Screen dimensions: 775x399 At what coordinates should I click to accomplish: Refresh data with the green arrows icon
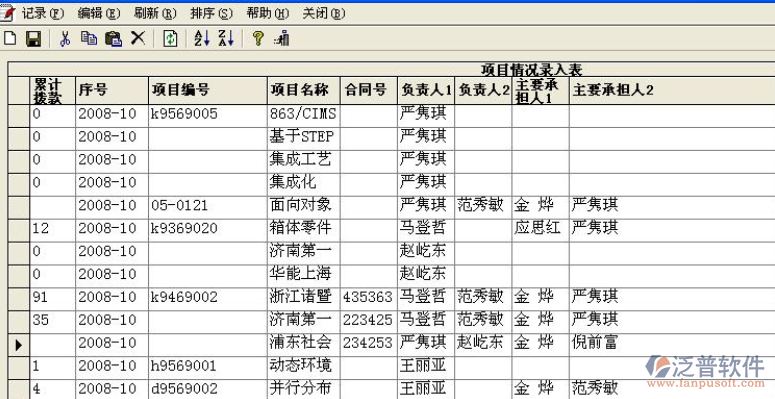pos(170,39)
